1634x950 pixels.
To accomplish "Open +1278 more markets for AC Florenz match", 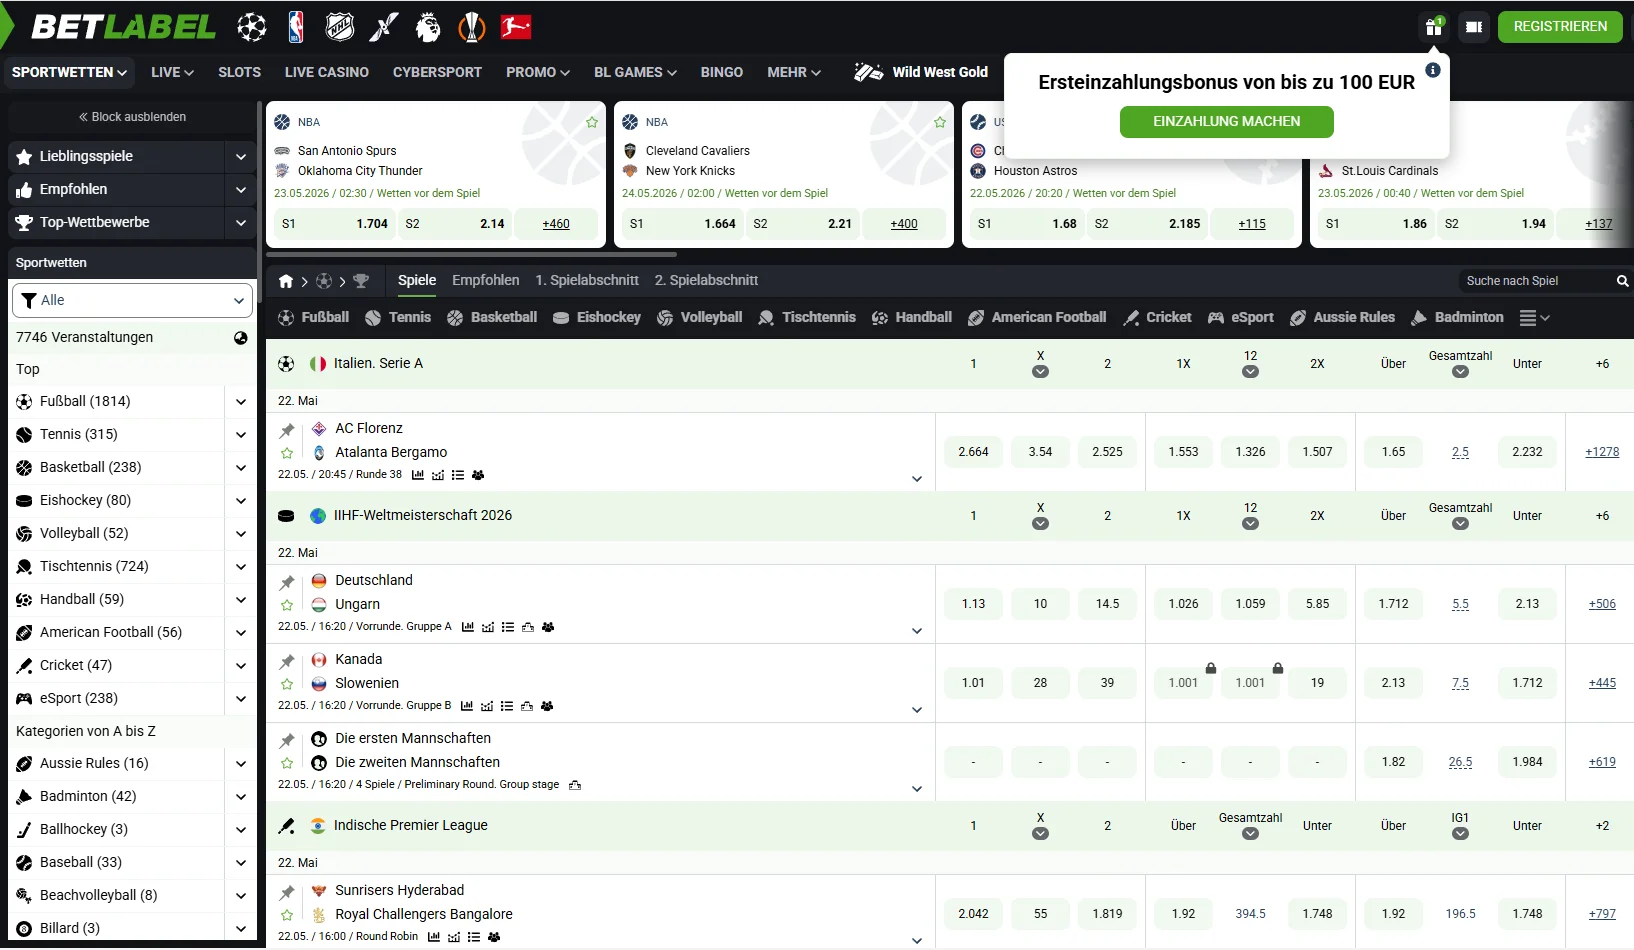I will pos(1602,452).
